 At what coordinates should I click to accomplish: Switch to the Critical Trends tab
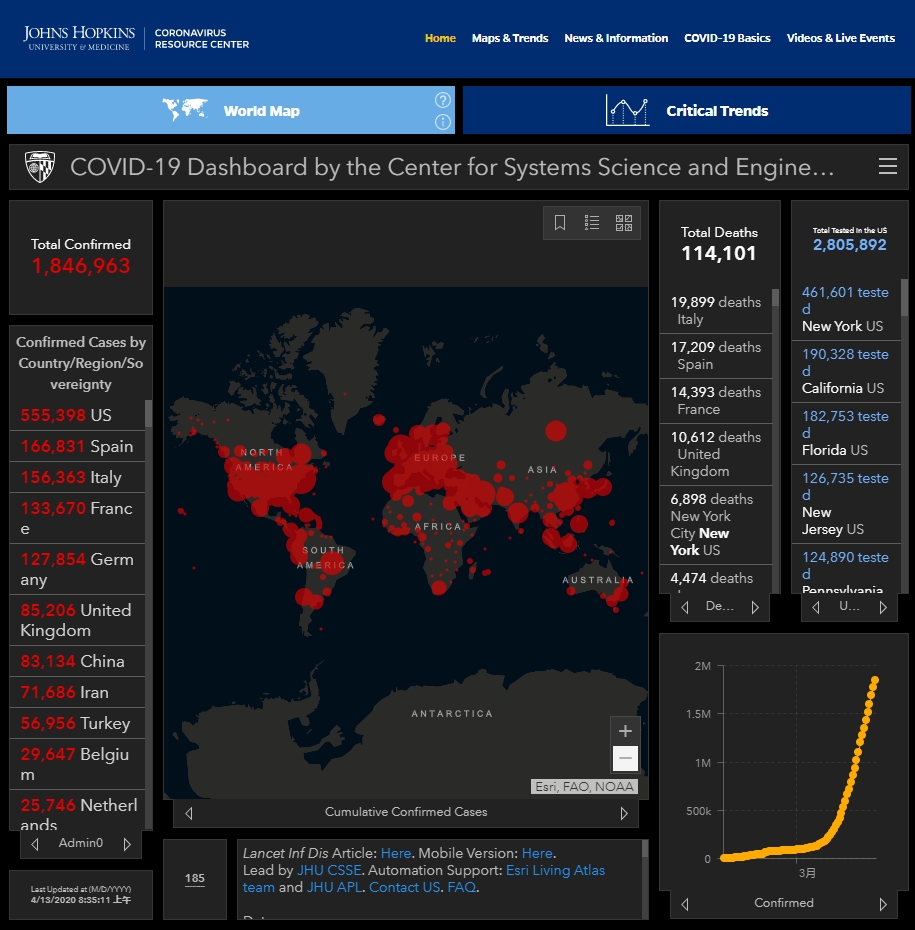[686, 111]
